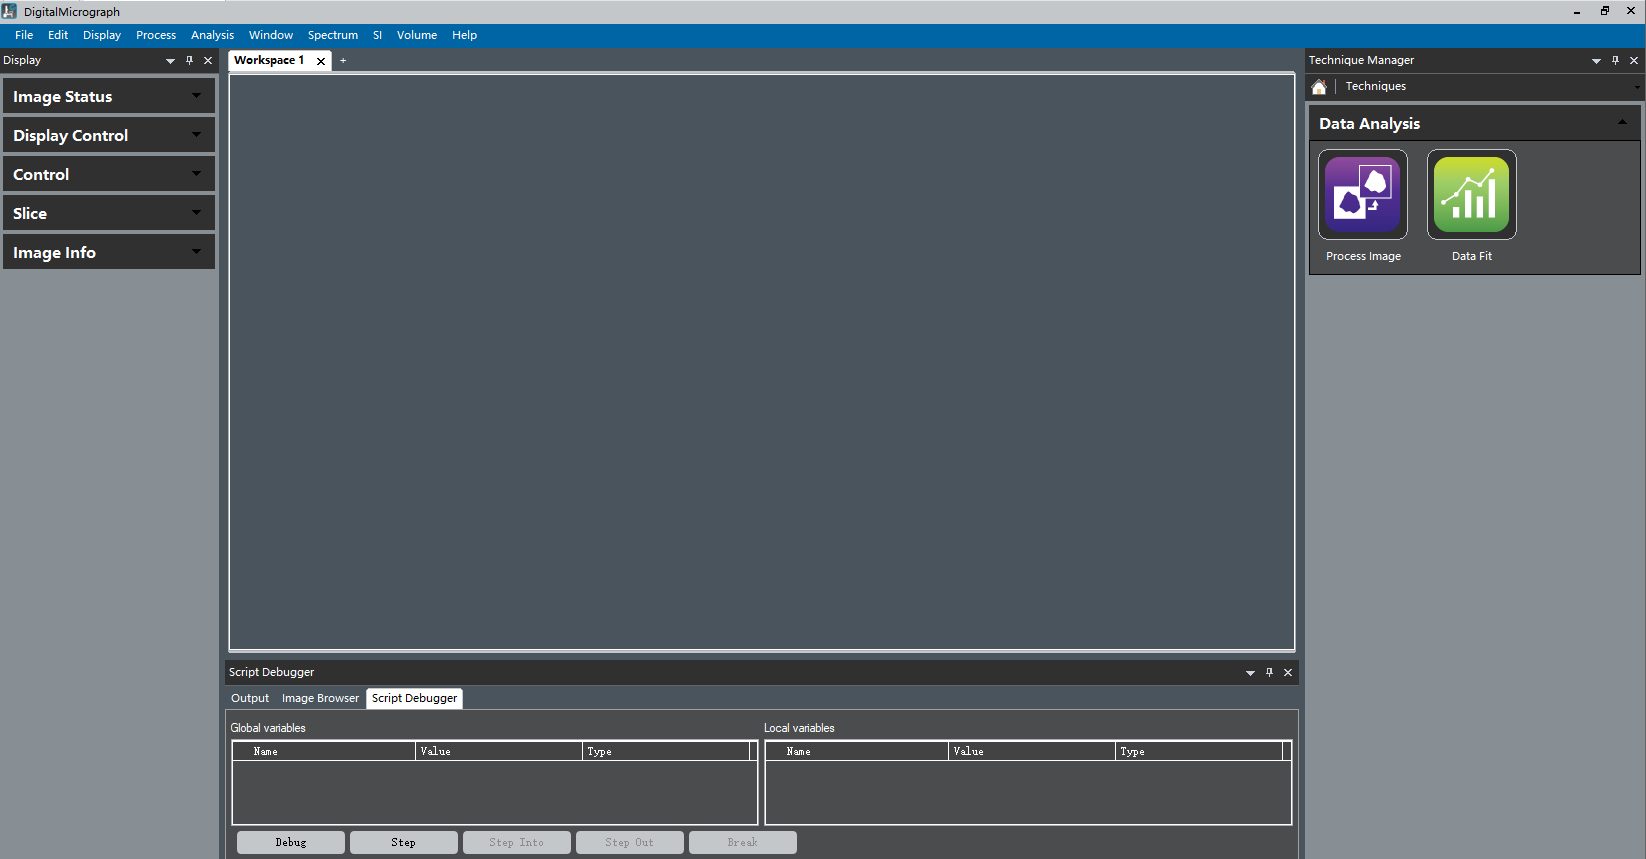Open the Process Image technique
Viewport: 1646px width, 859px height.
click(x=1362, y=195)
